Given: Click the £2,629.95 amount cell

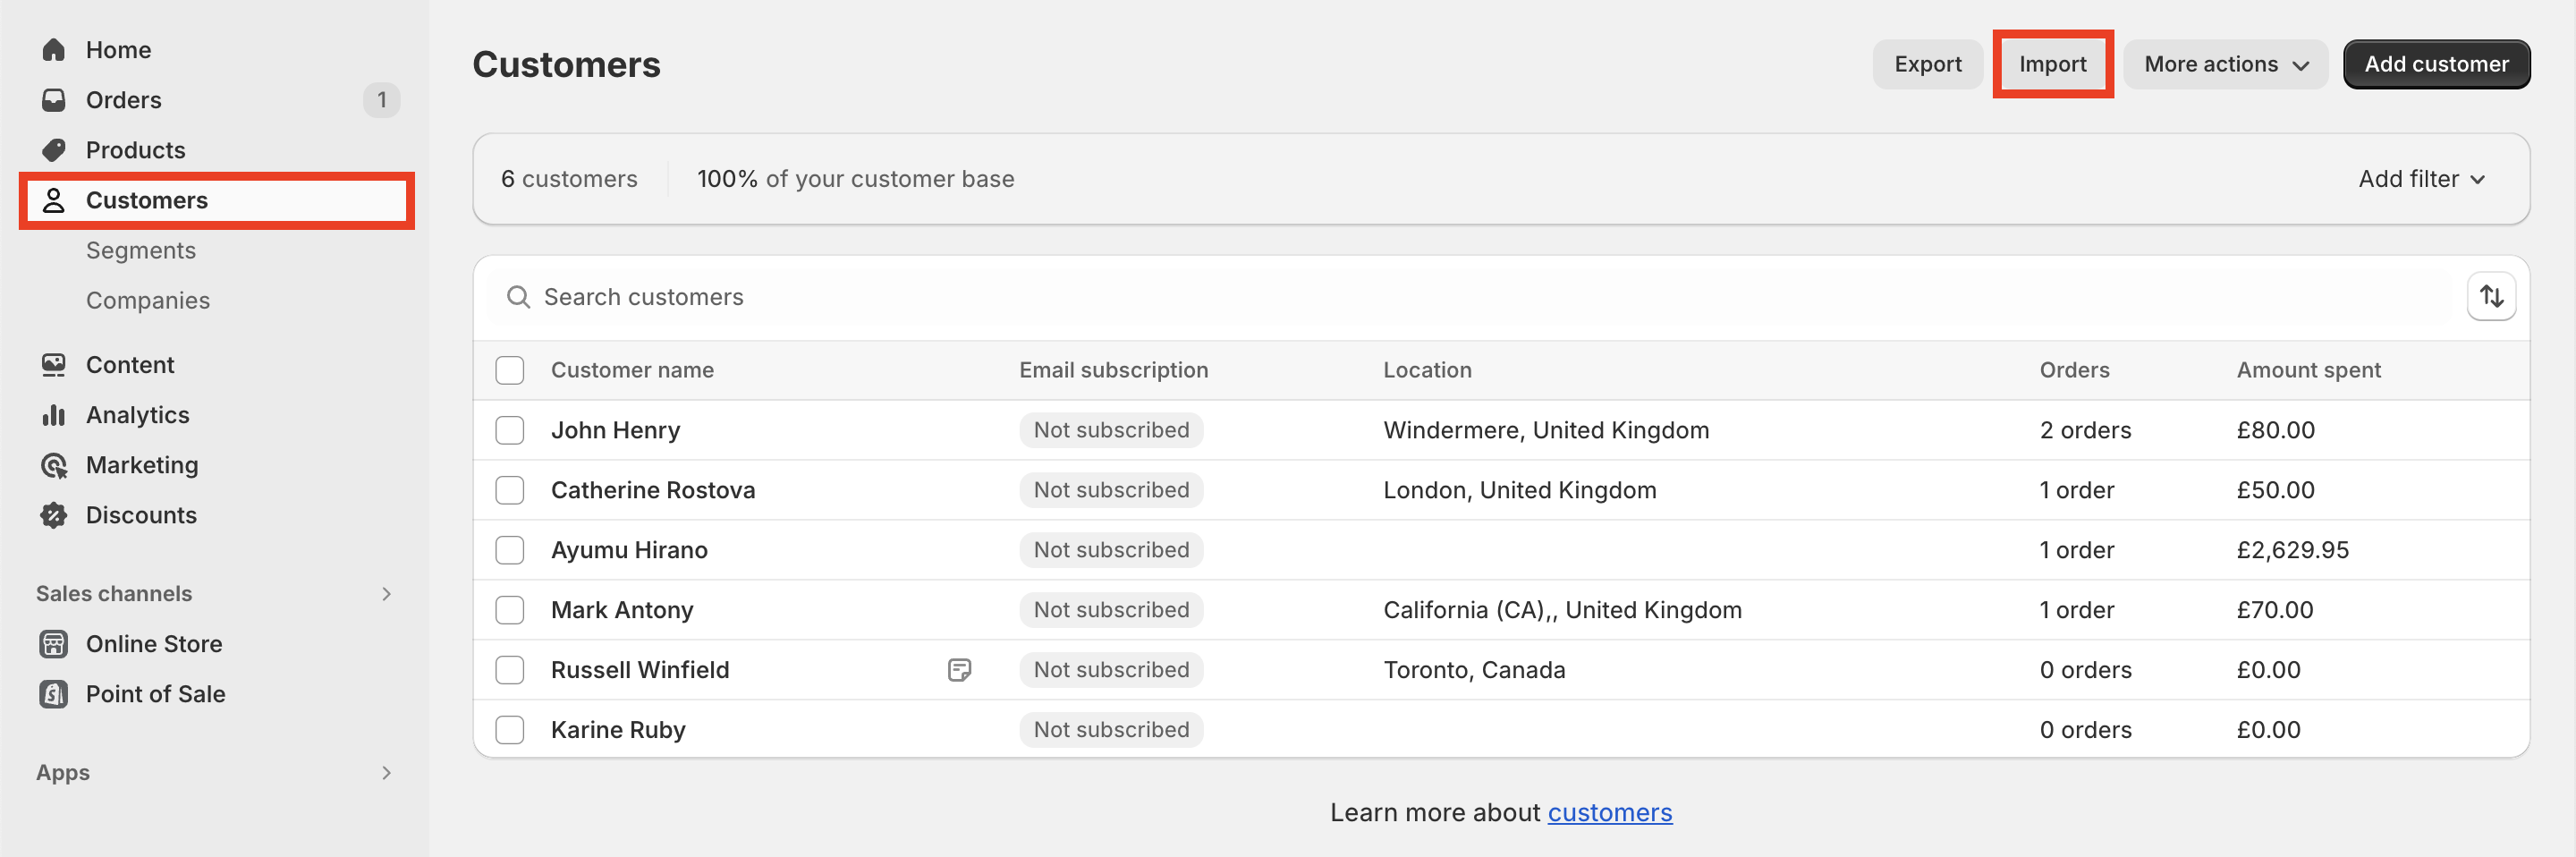Looking at the screenshot, I should point(2292,550).
